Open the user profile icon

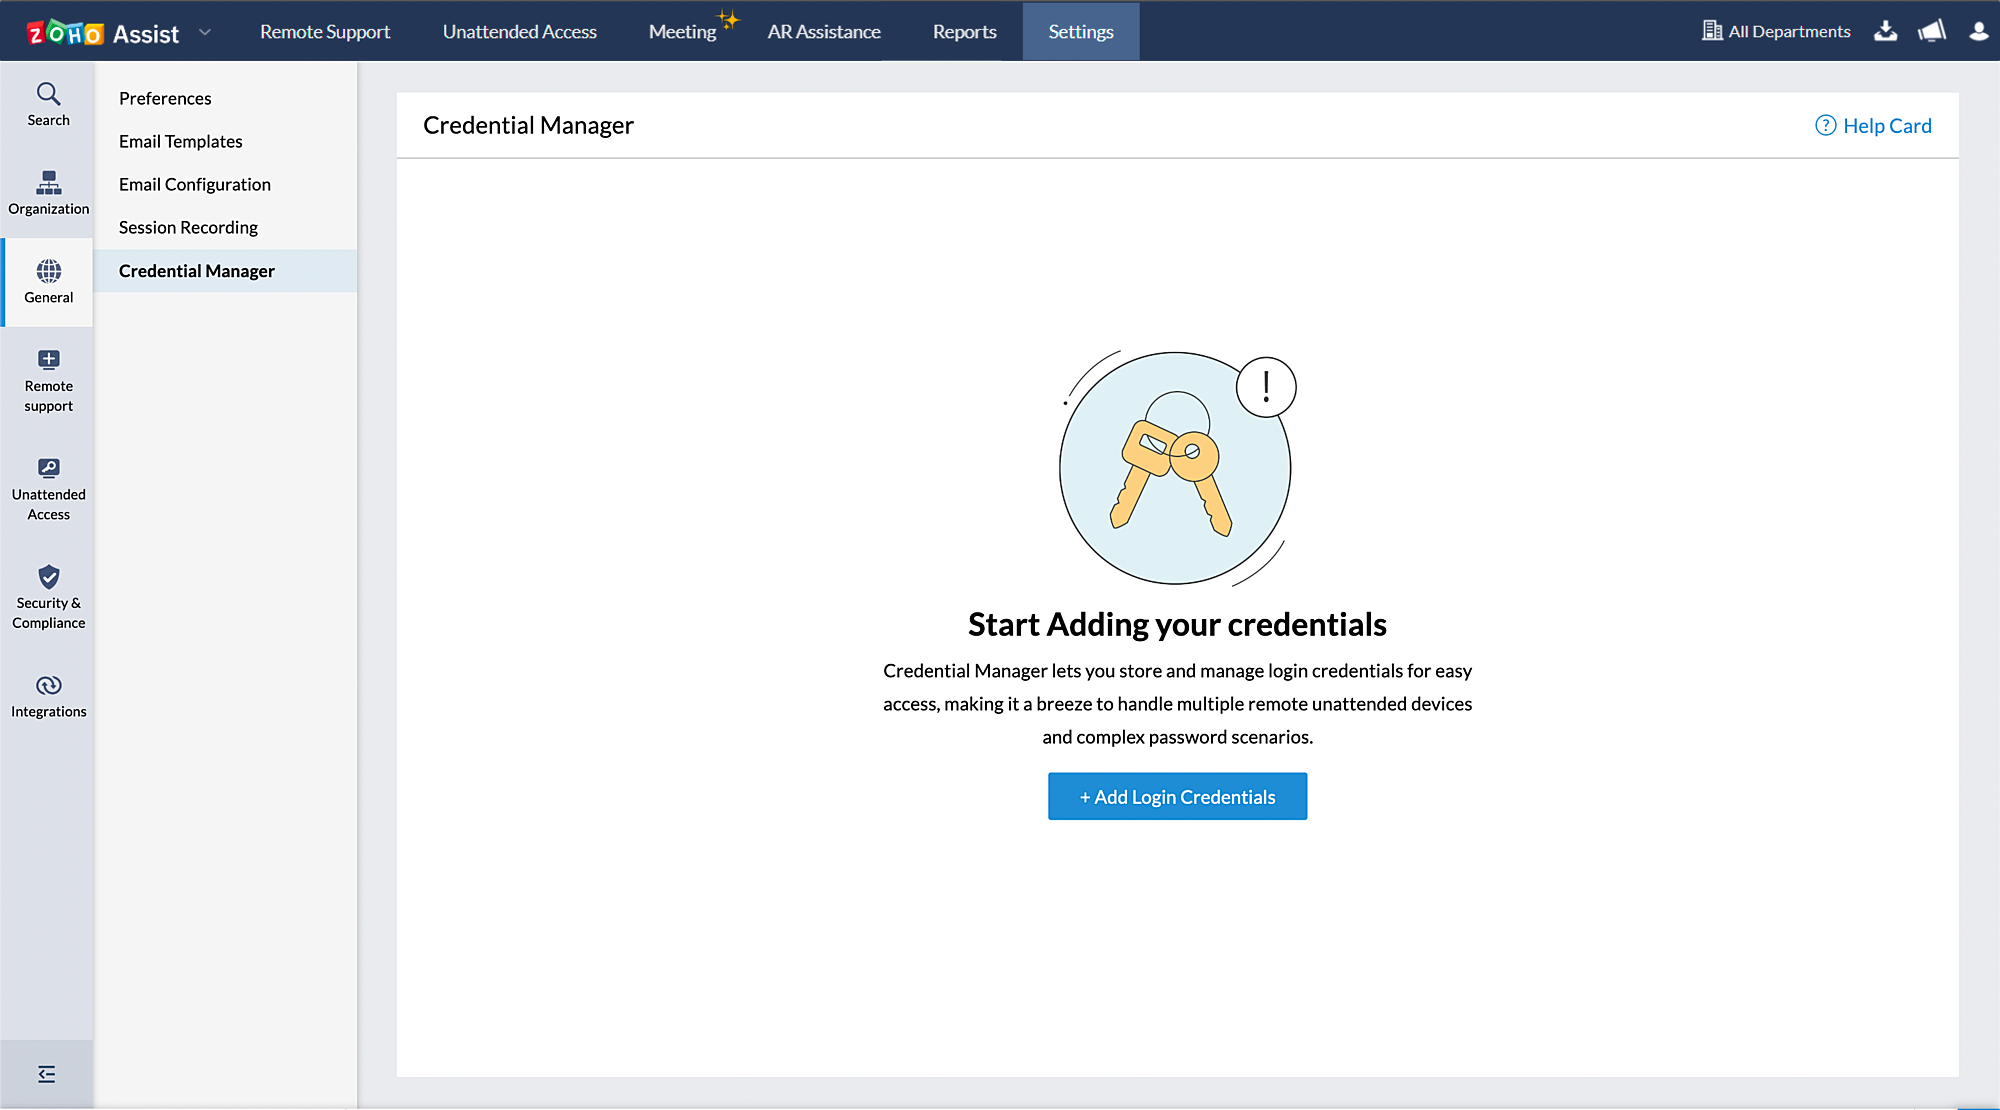click(1978, 31)
